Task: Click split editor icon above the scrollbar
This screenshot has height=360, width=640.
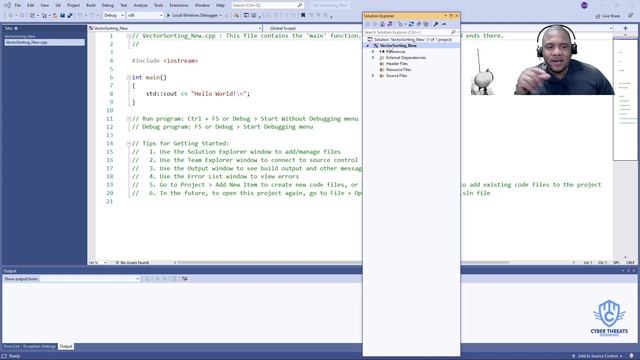Action: click(625, 28)
